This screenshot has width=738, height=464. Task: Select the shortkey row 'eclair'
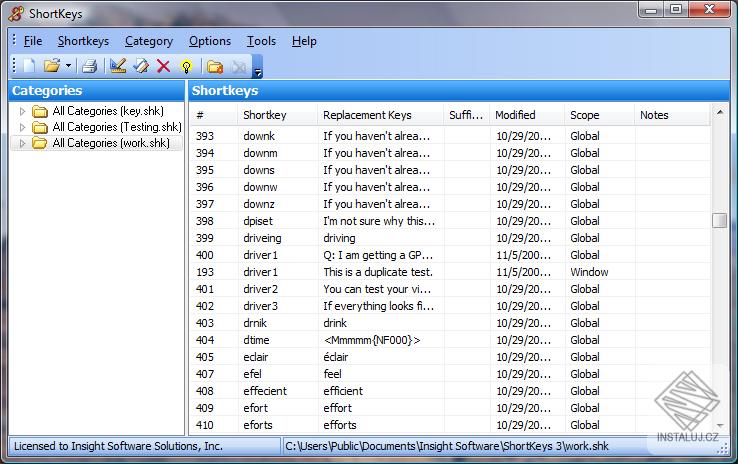[450, 357]
